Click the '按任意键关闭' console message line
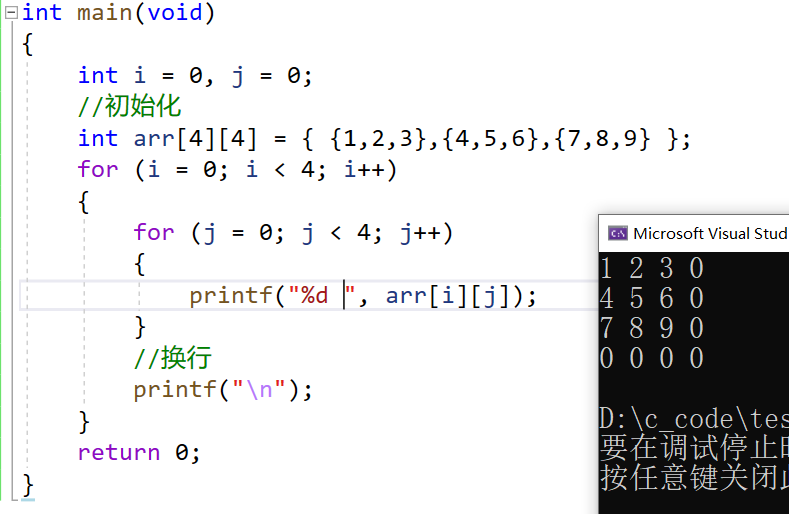 [694, 477]
